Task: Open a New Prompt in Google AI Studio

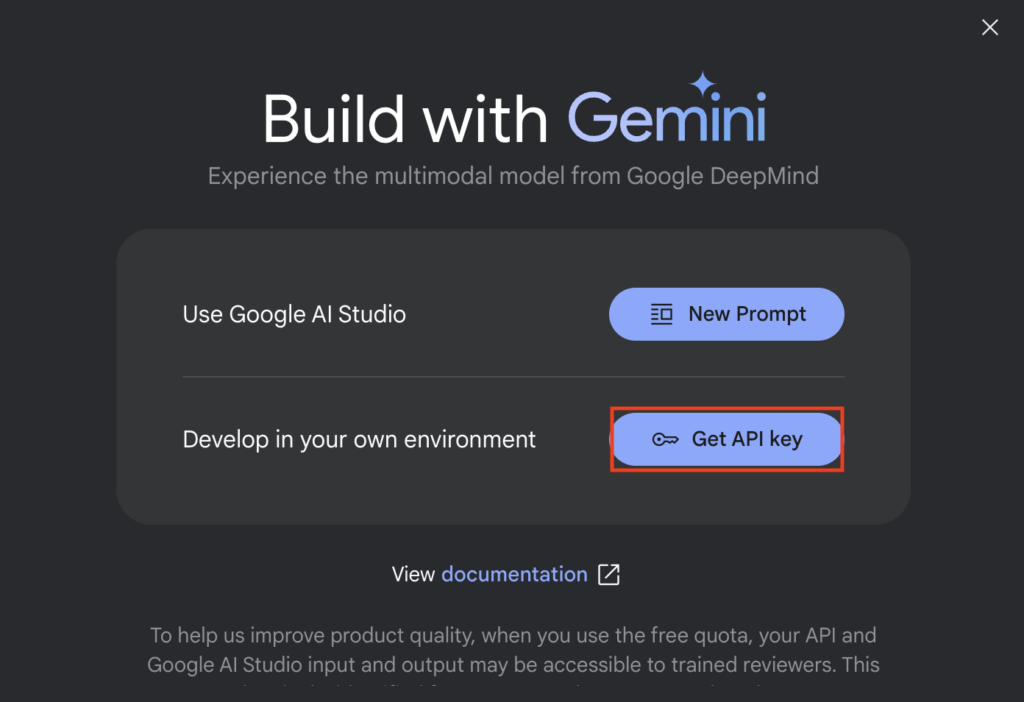Action: coord(727,314)
